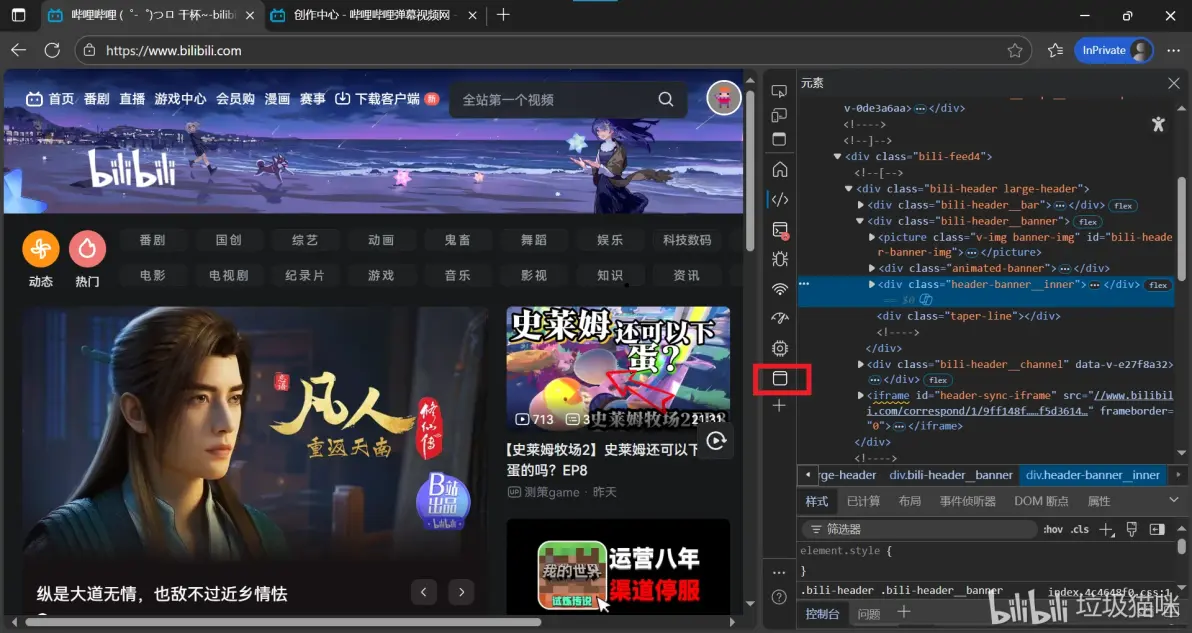The width and height of the screenshot is (1192, 633).
Task: Add page to favorites star icon
Action: click(x=1015, y=50)
